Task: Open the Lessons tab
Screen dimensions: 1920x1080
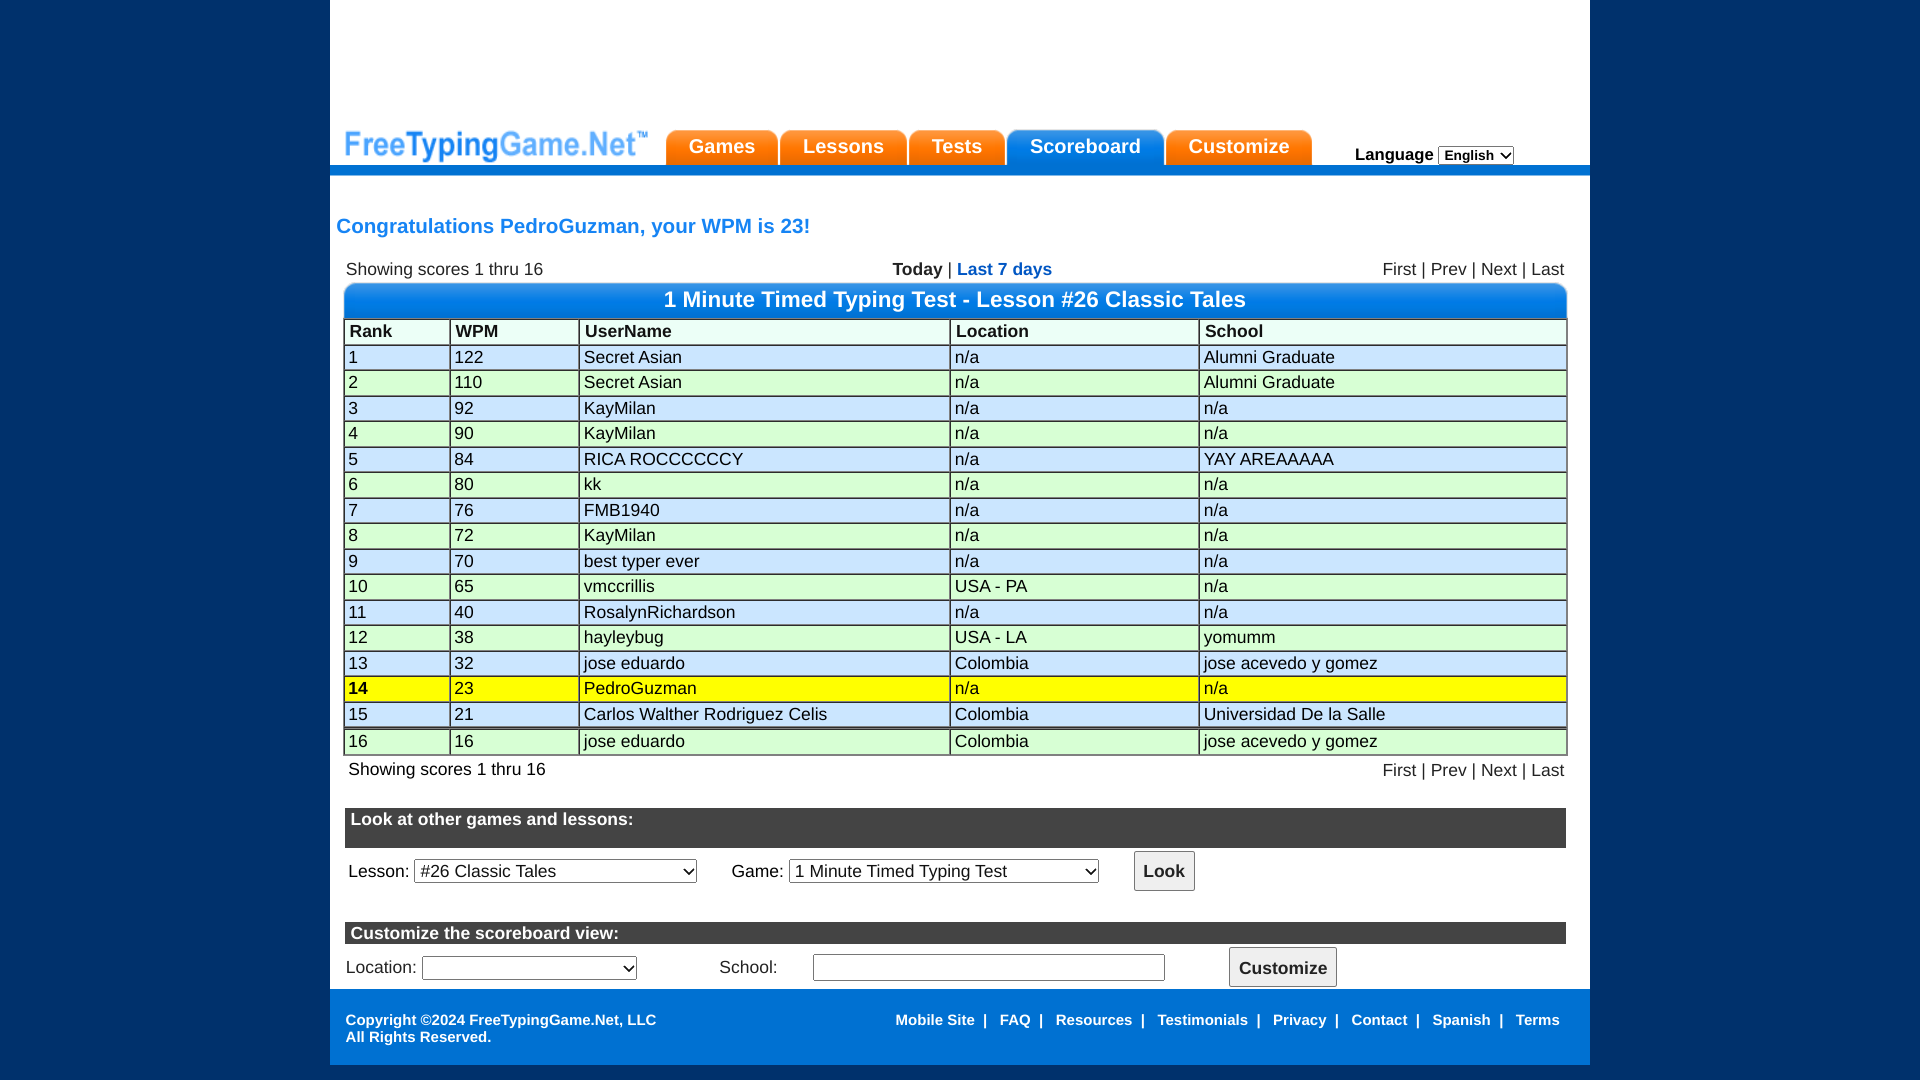Action: (843, 147)
